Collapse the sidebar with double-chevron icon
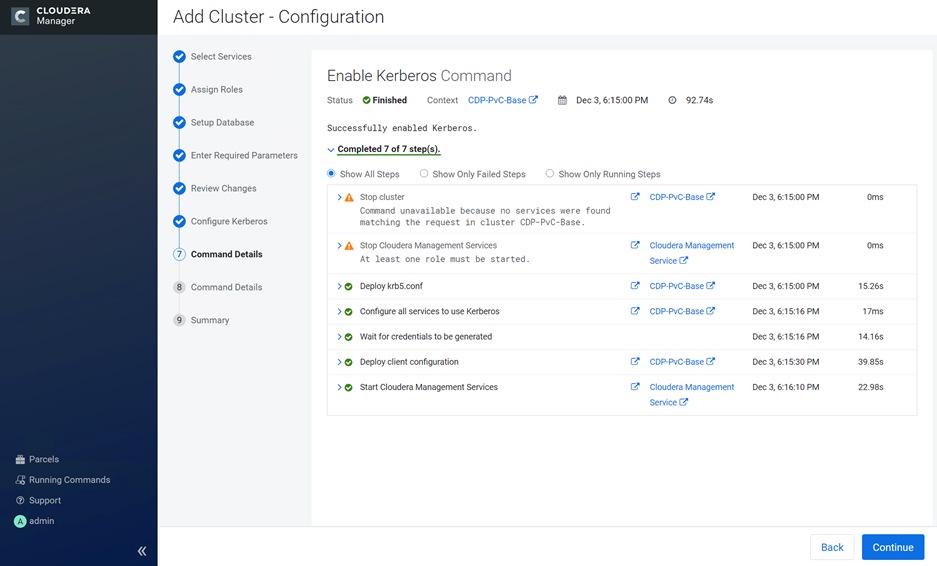The image size is (937, 566). pyautogui.click(x=142, y=551)
